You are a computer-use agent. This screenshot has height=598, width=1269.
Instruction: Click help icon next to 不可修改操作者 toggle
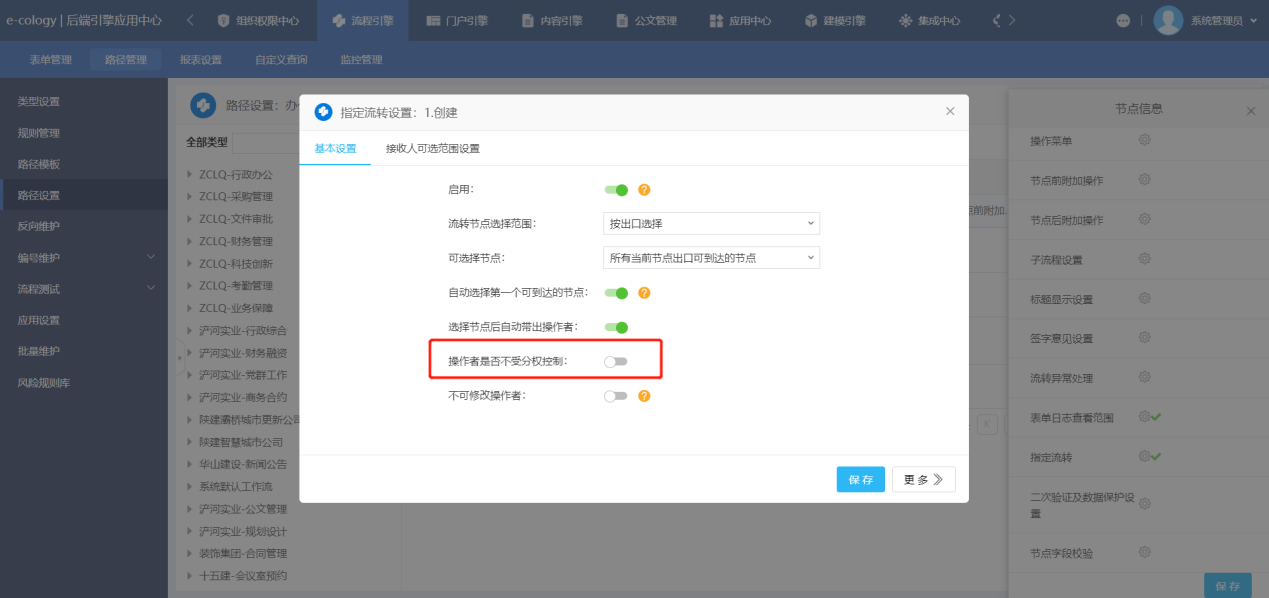point(644,396)
